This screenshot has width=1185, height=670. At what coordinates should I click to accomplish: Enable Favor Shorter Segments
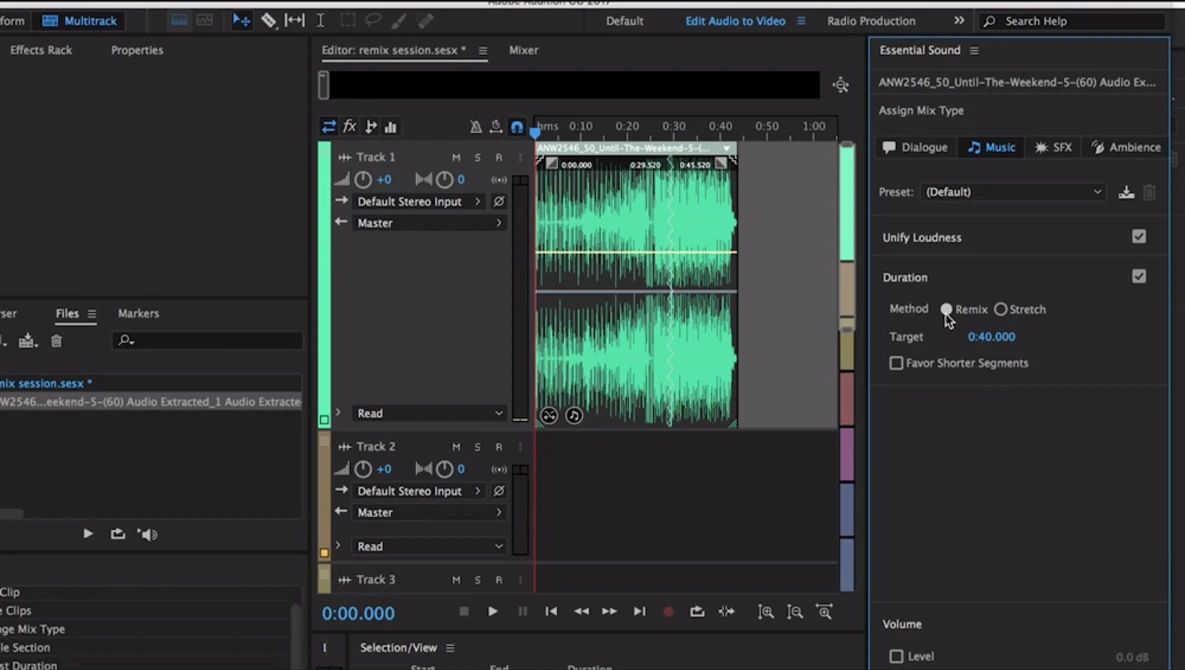pos(896,363)
